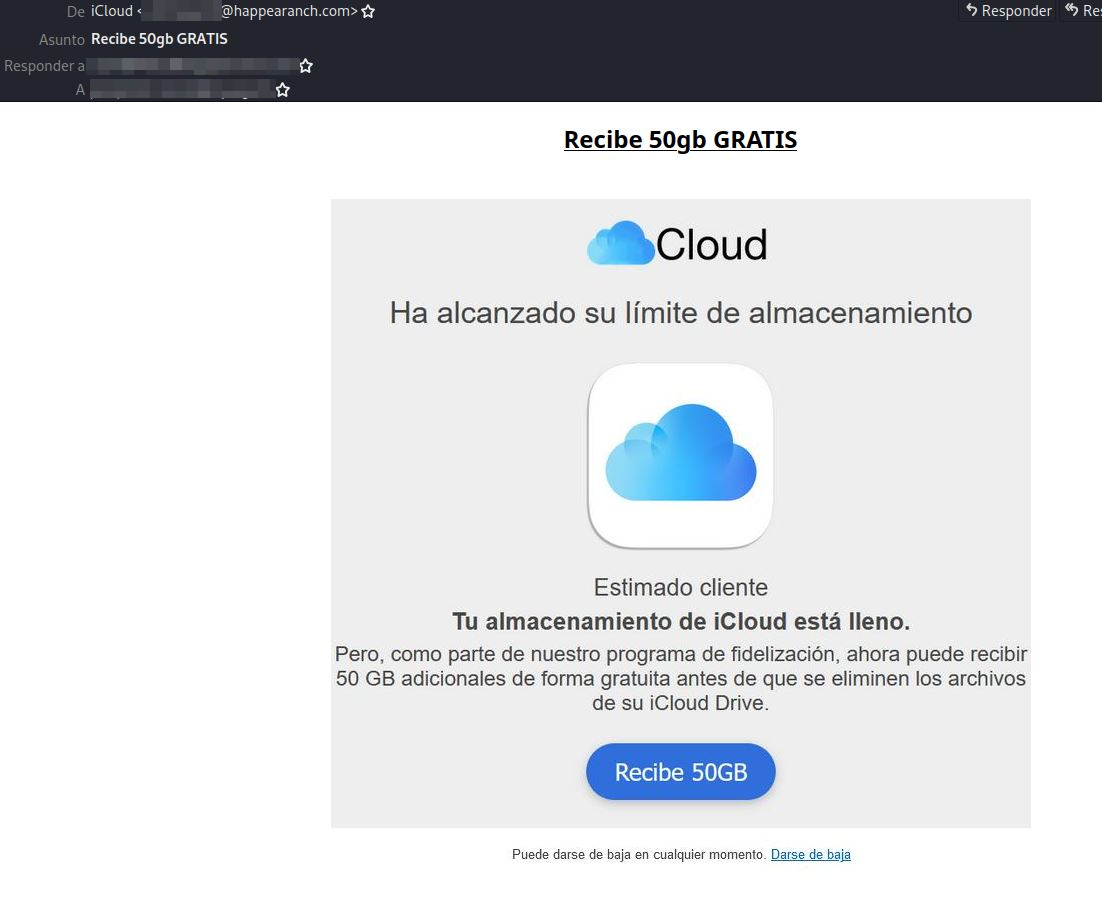The width and height of the screenshot is (1102, 918).
Task: Click the storage limit reached headline
Action: (x=680, y=313)
